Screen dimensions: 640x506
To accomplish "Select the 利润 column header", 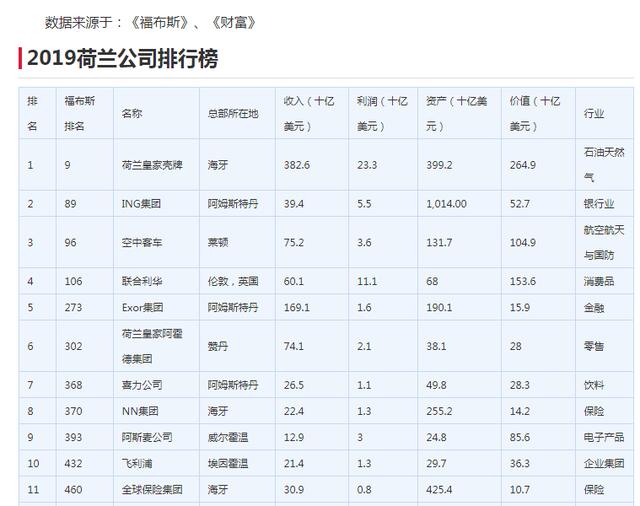I will (382, 113).
